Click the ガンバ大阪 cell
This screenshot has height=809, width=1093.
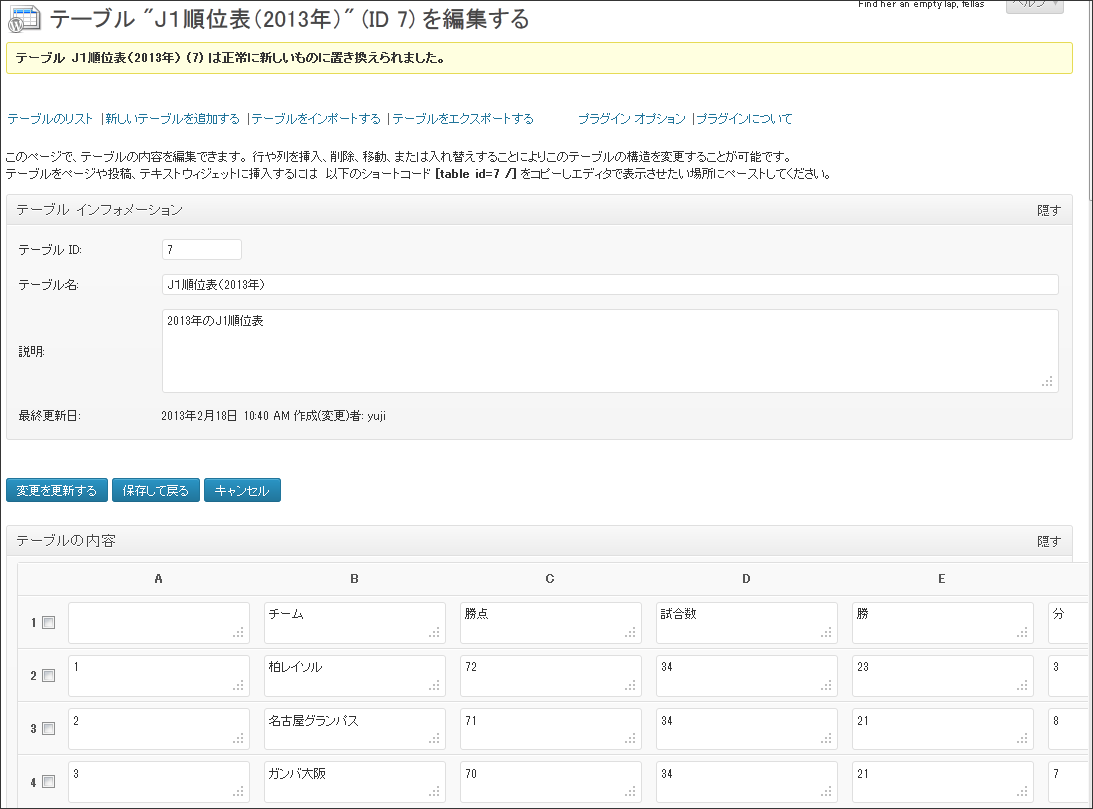(355, 782)
